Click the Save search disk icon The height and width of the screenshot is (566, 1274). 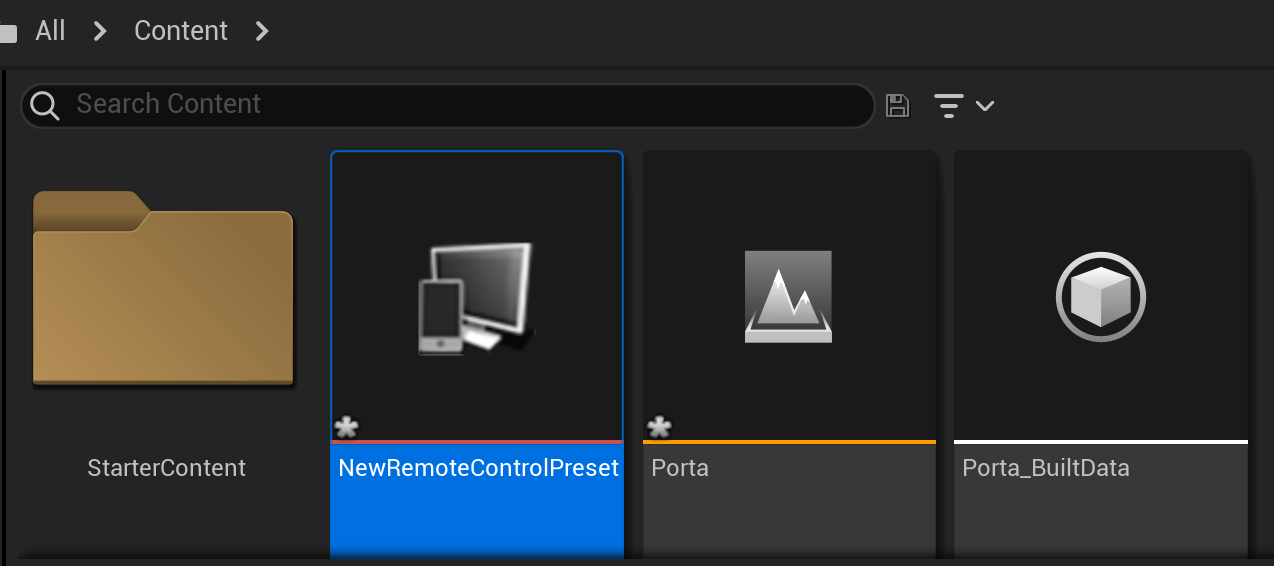pos(898,105)
